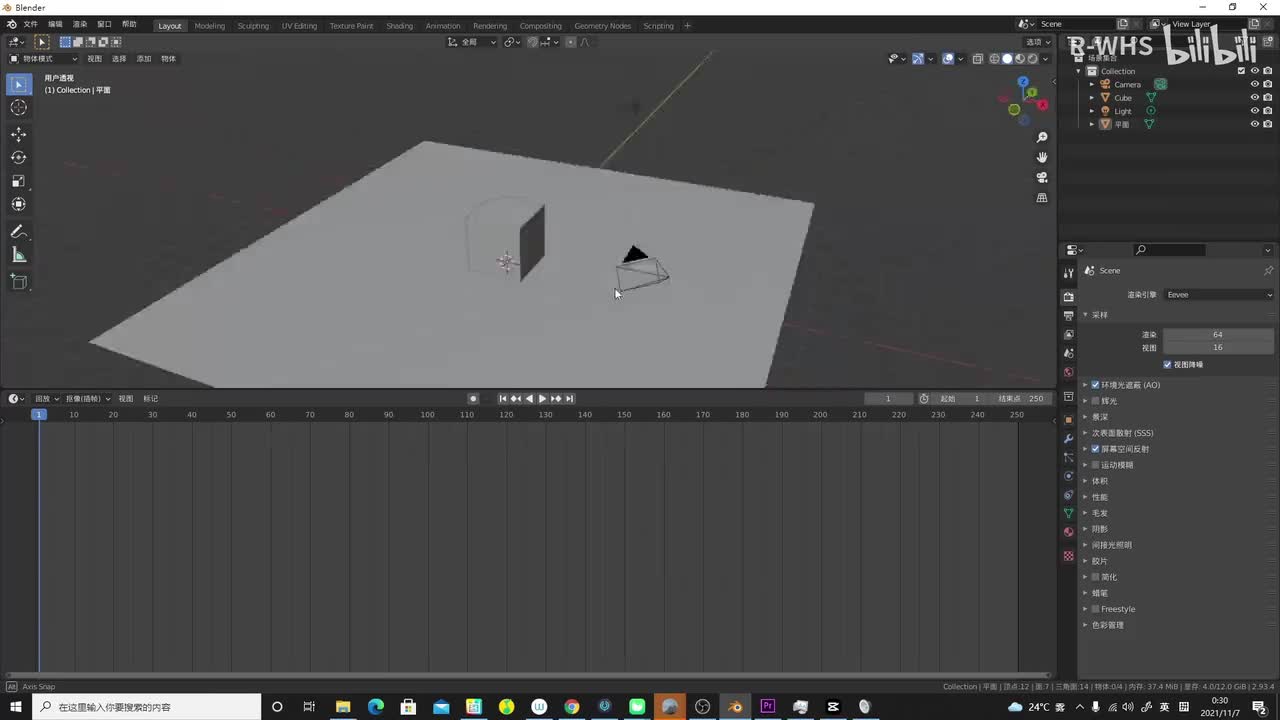Expand the Camera item in the outliner

(1092, 84)
